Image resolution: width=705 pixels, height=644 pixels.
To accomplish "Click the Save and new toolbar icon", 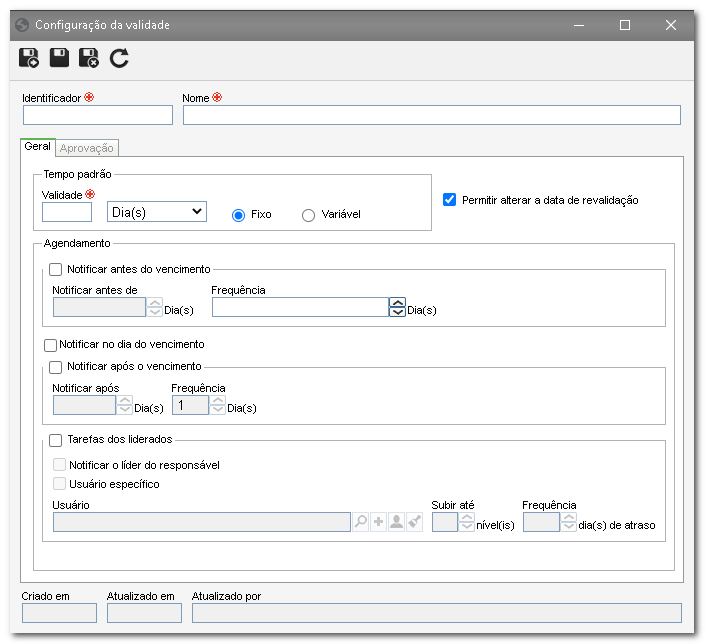I will pos(29,58).
